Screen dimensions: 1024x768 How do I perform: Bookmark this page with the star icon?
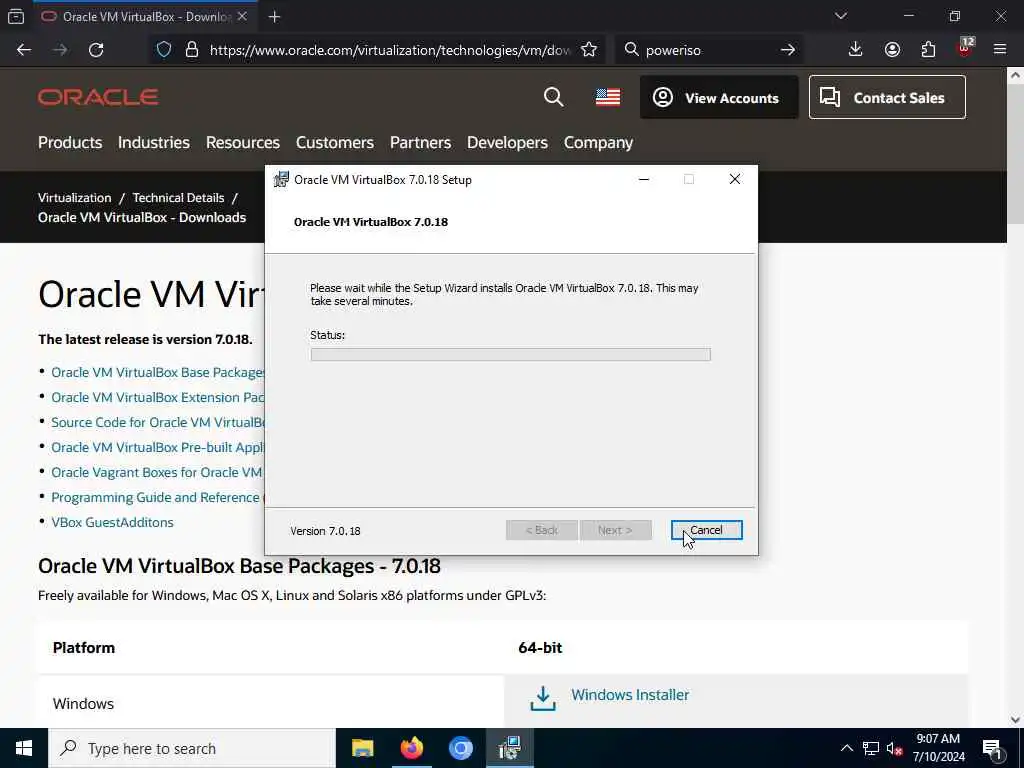589,50
